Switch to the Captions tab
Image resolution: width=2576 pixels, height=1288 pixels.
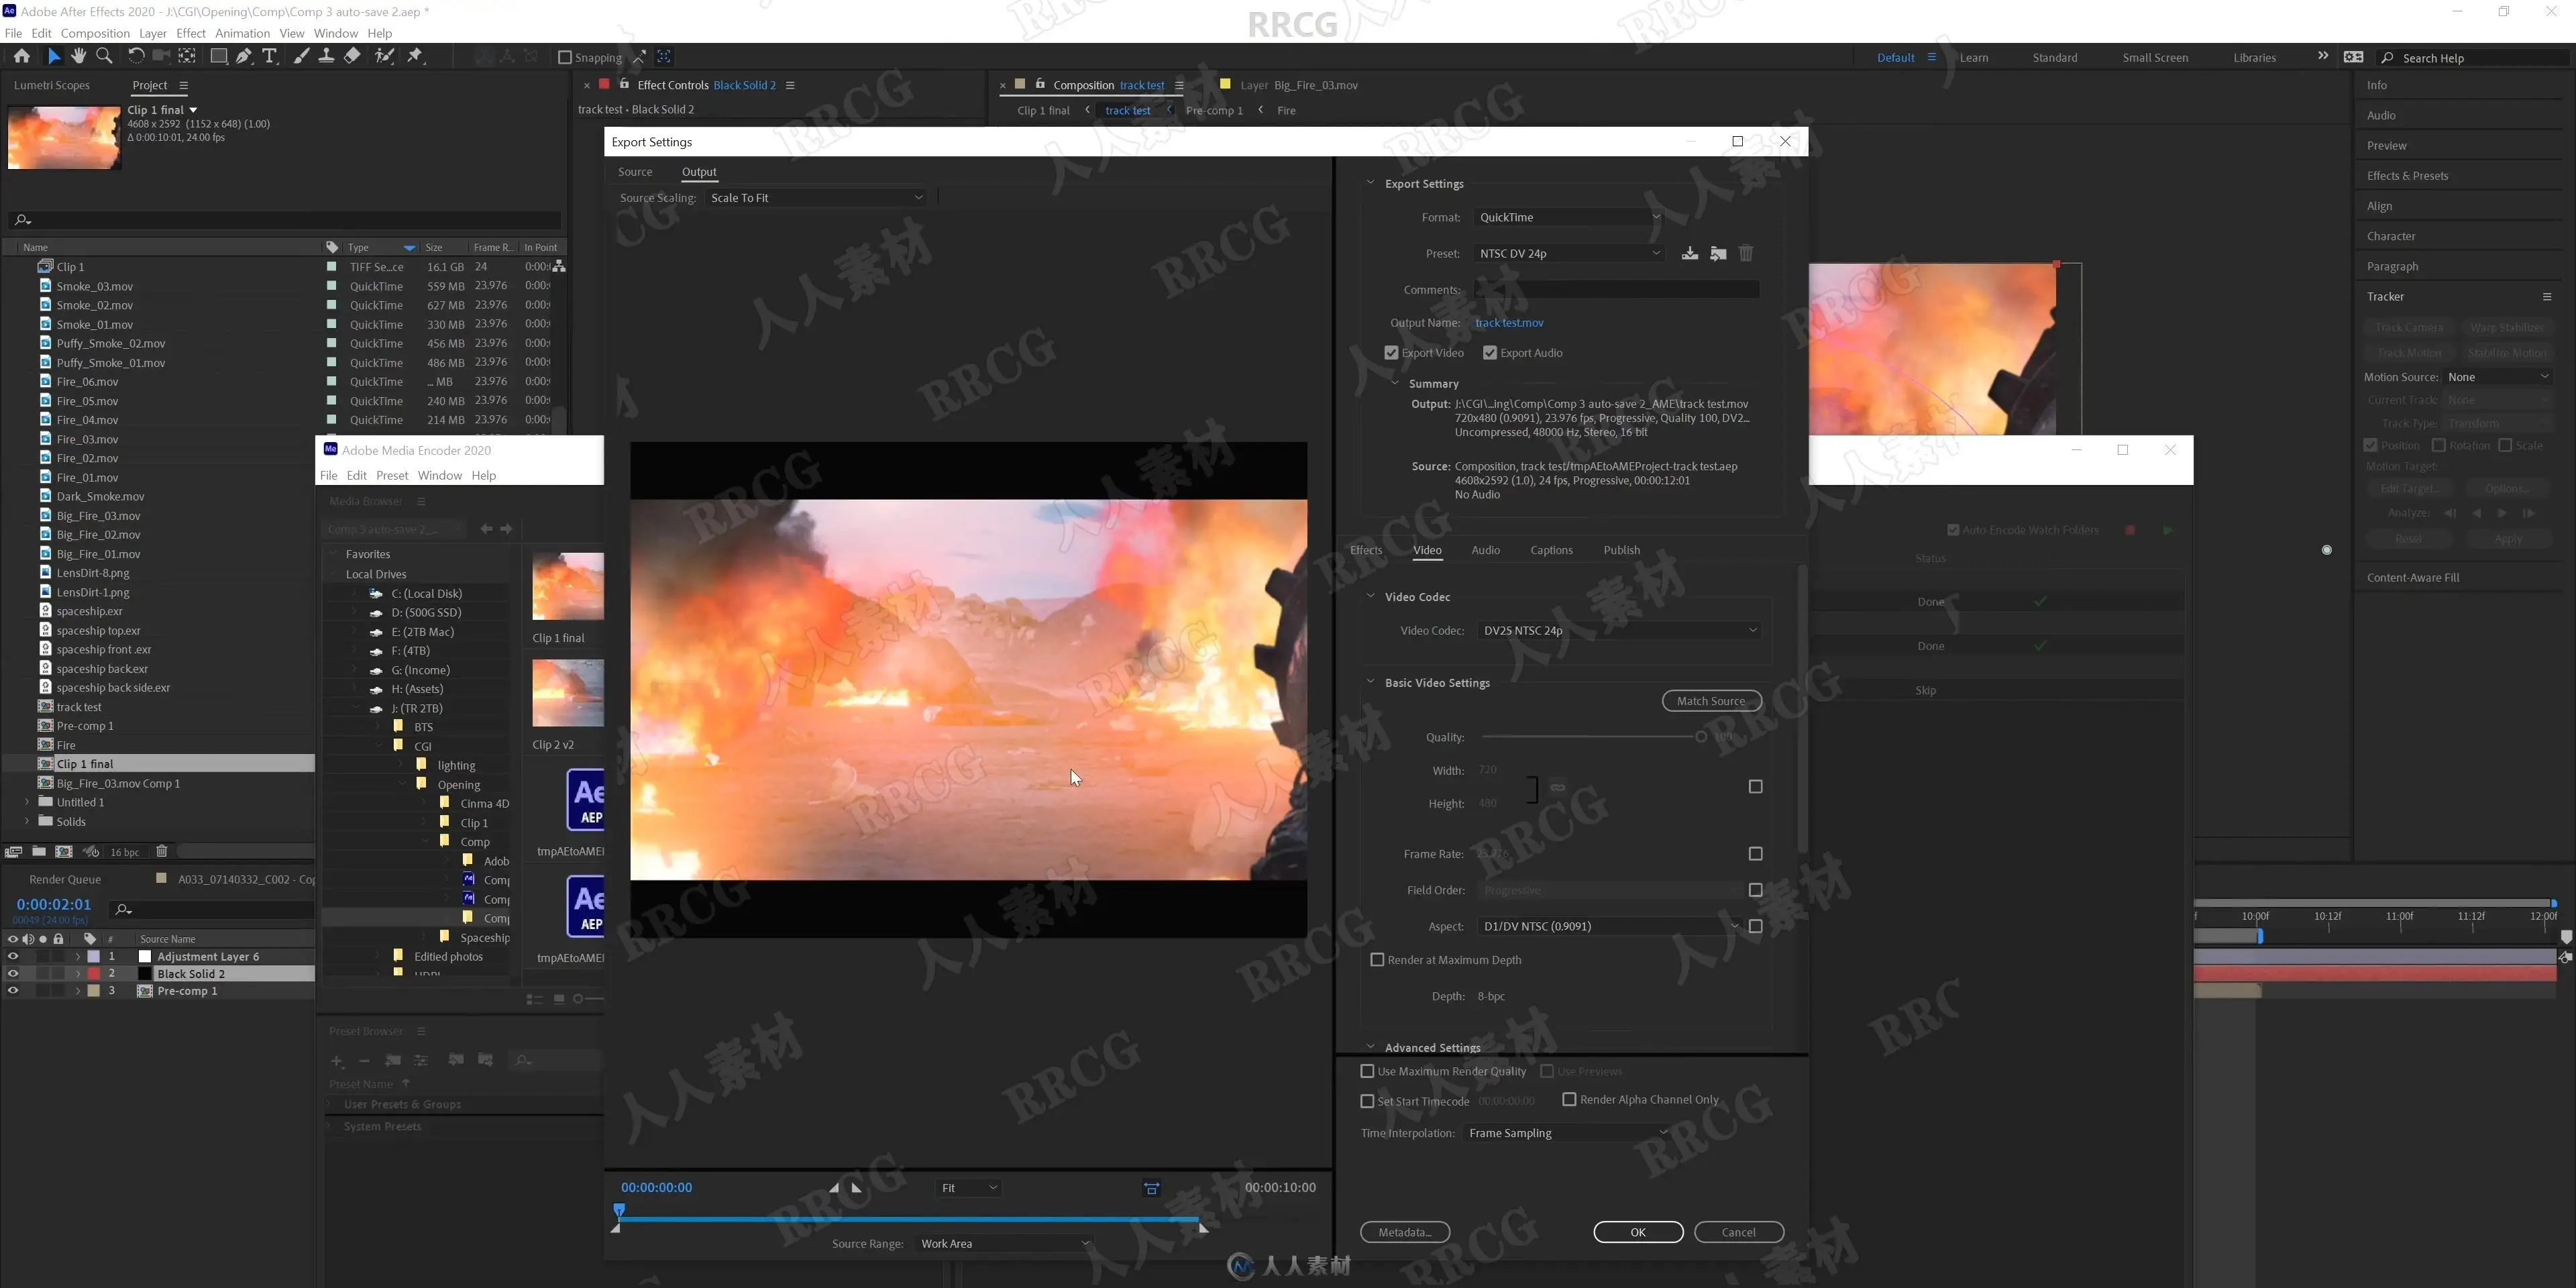pos(1551,550)
